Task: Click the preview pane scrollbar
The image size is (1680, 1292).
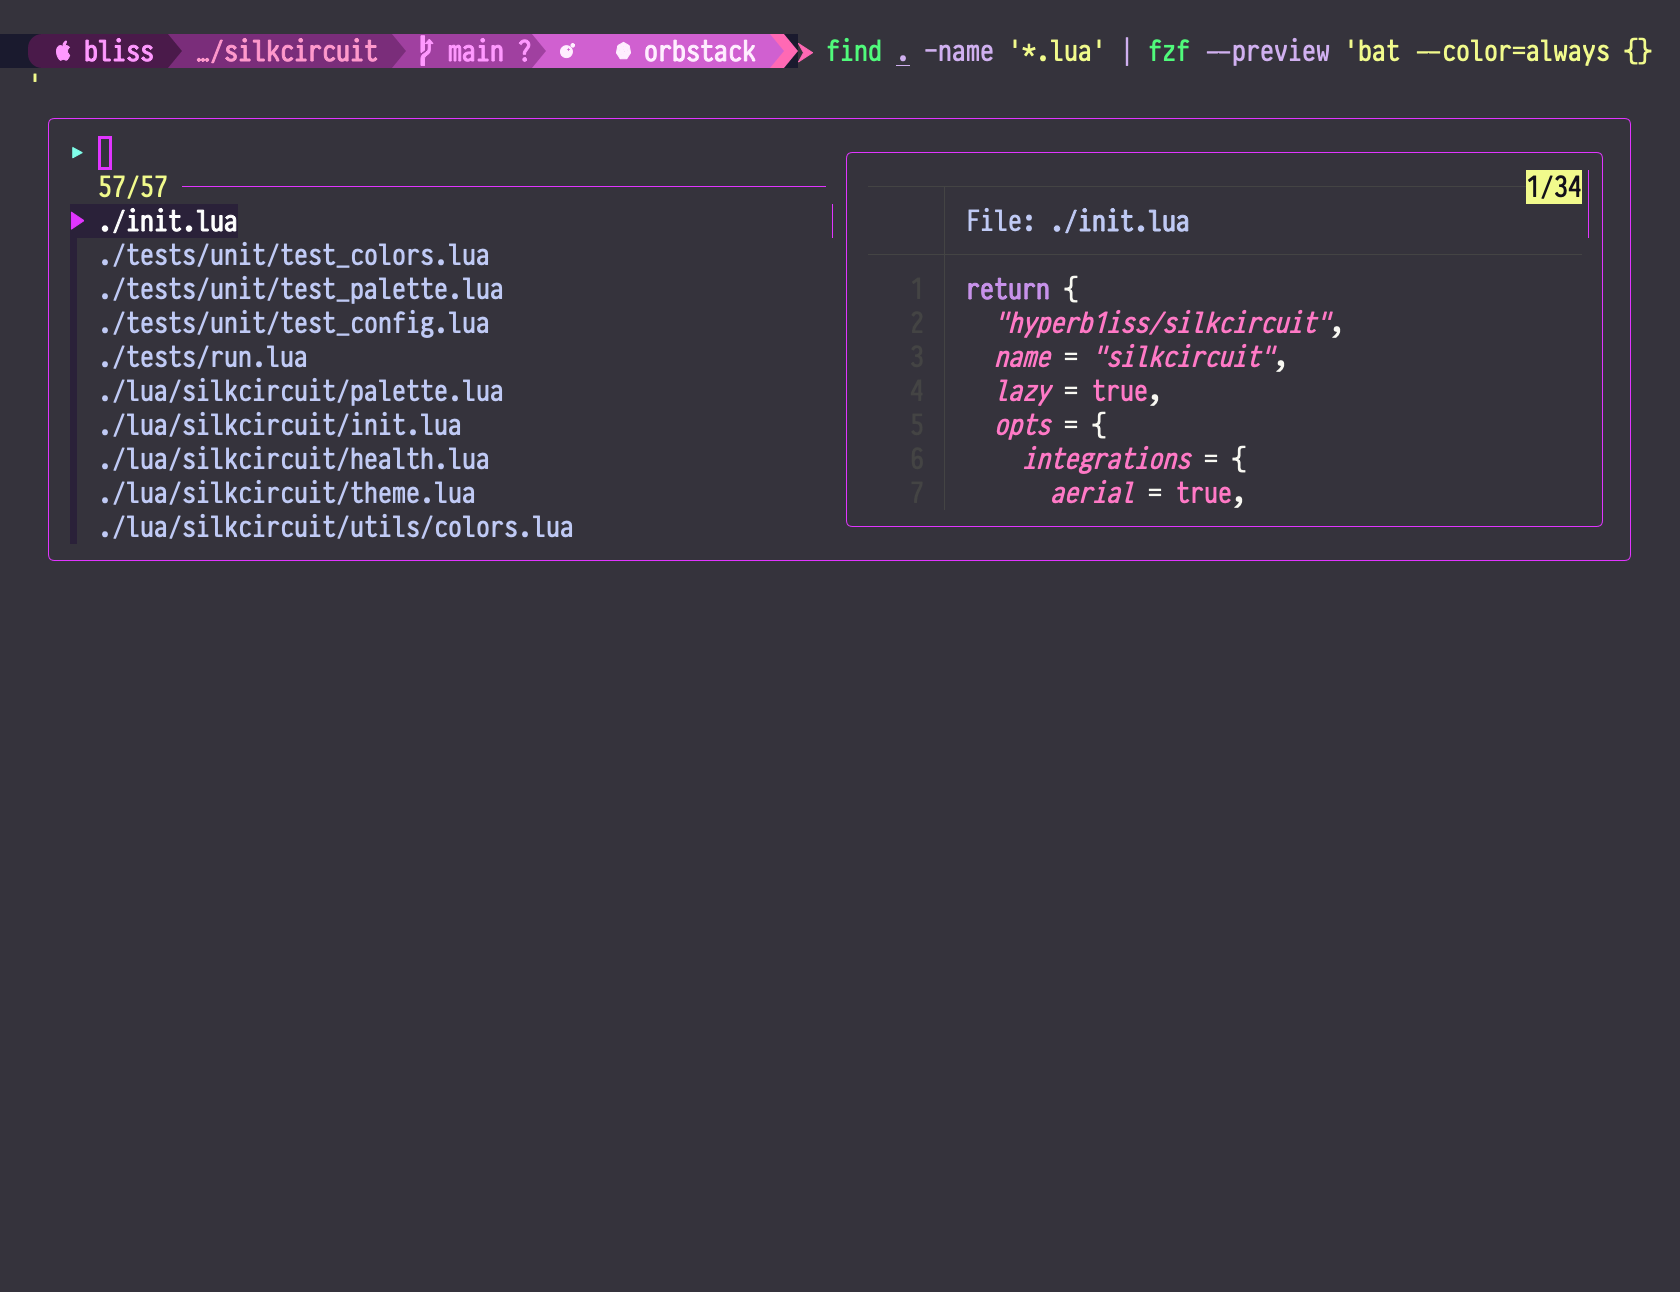Action: tap(1588, 204)
